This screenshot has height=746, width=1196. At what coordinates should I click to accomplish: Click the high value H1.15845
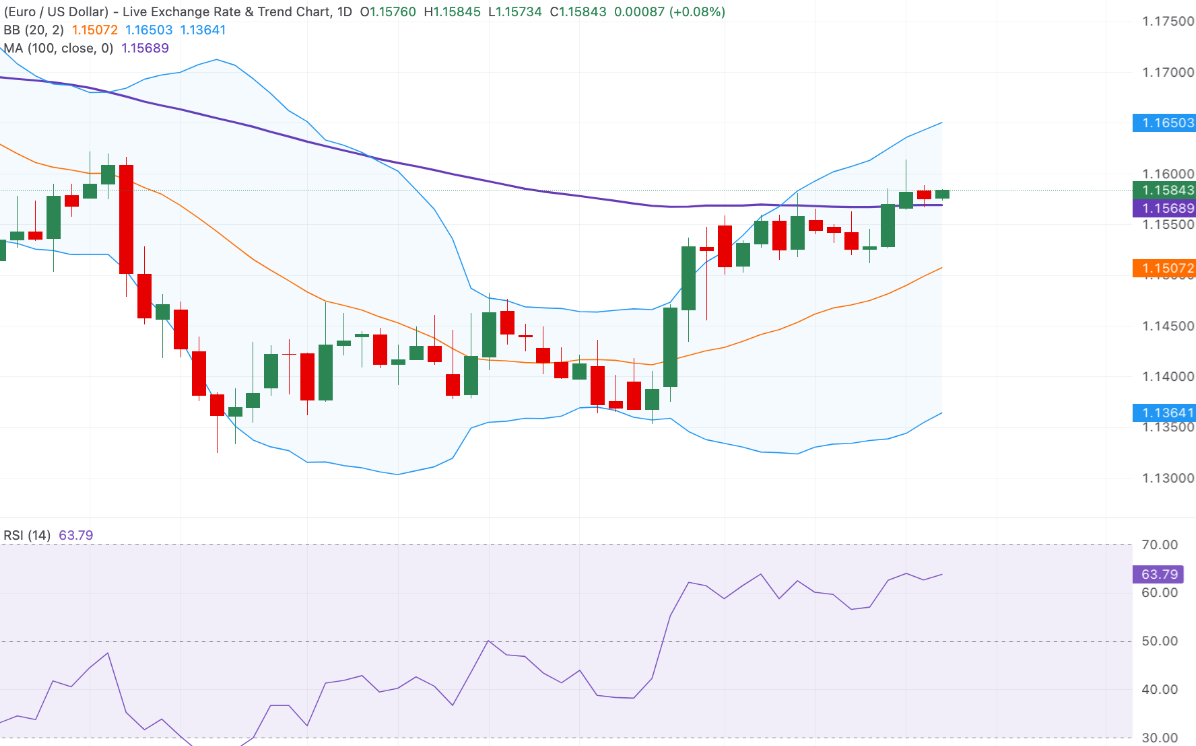[452, 12]
